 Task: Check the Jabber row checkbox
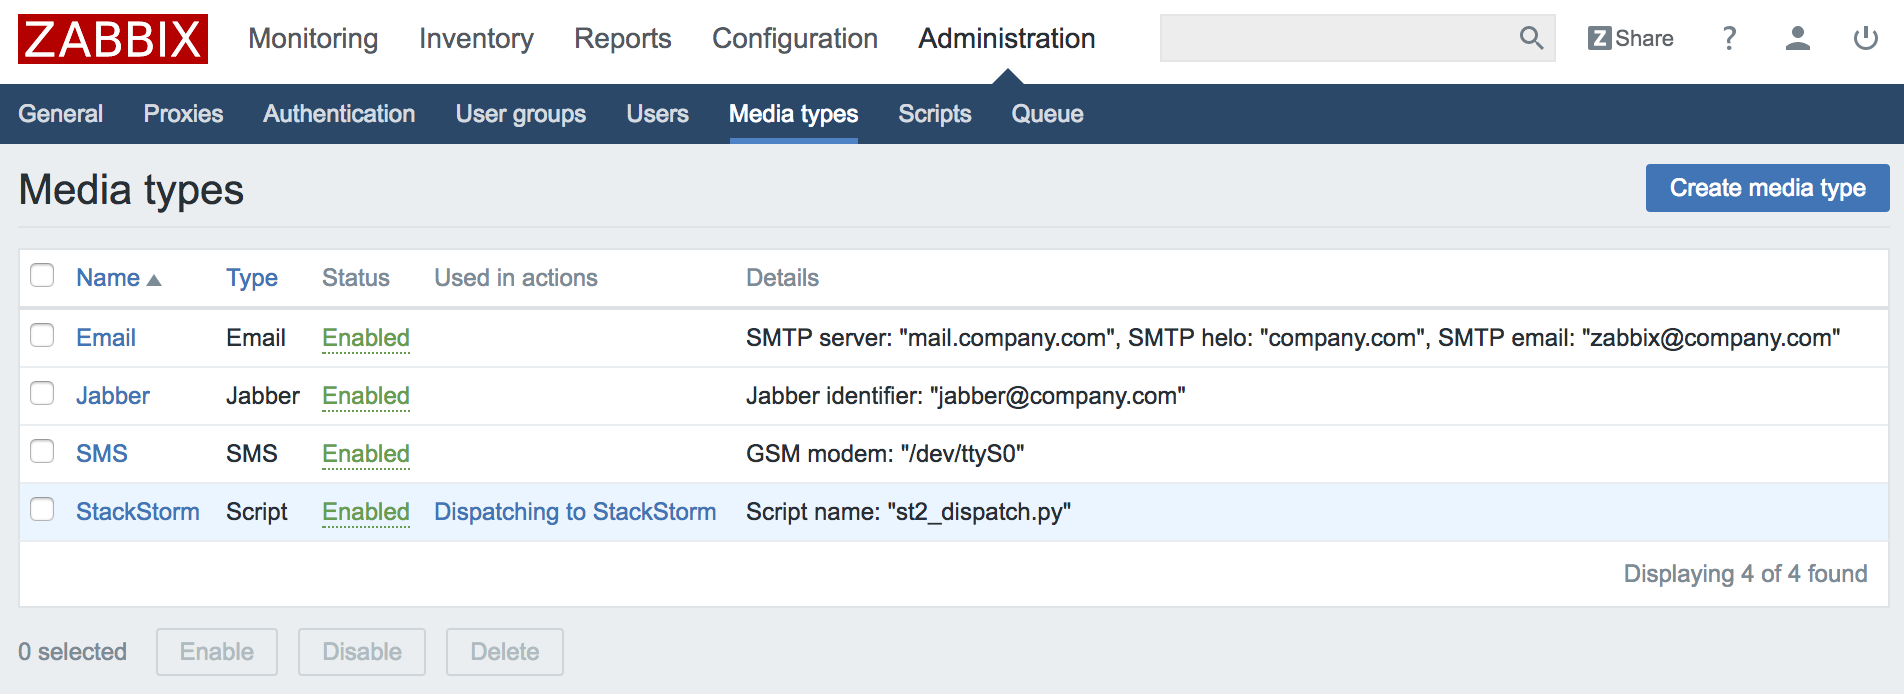pos(42,393)
